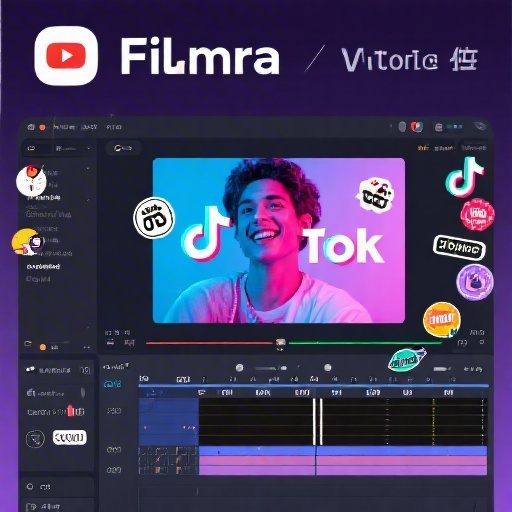Choose the yellow emoji sticker on left sidebar
The height and width of the screenshot is (512, 512).
(x=27, y=242)
